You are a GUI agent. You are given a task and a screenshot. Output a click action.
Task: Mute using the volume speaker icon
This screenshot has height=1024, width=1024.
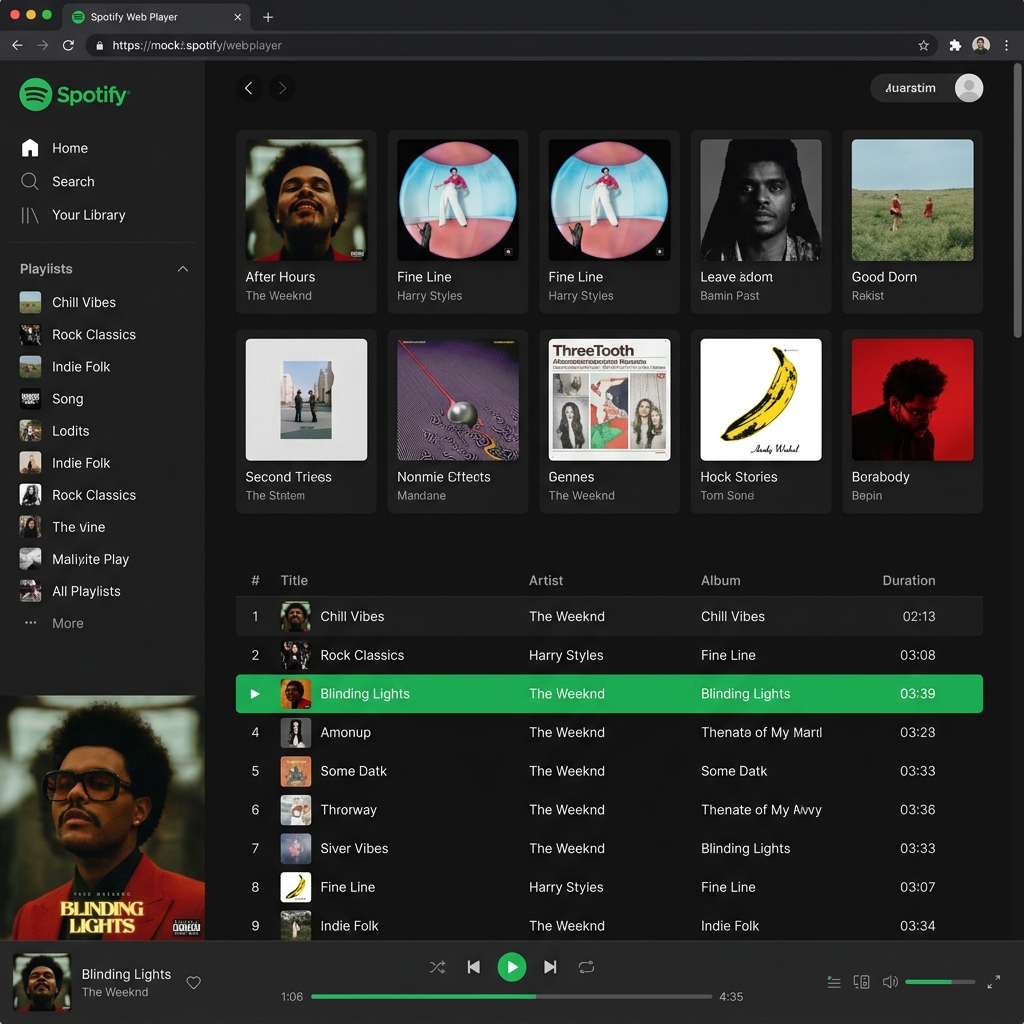[890, 982]
